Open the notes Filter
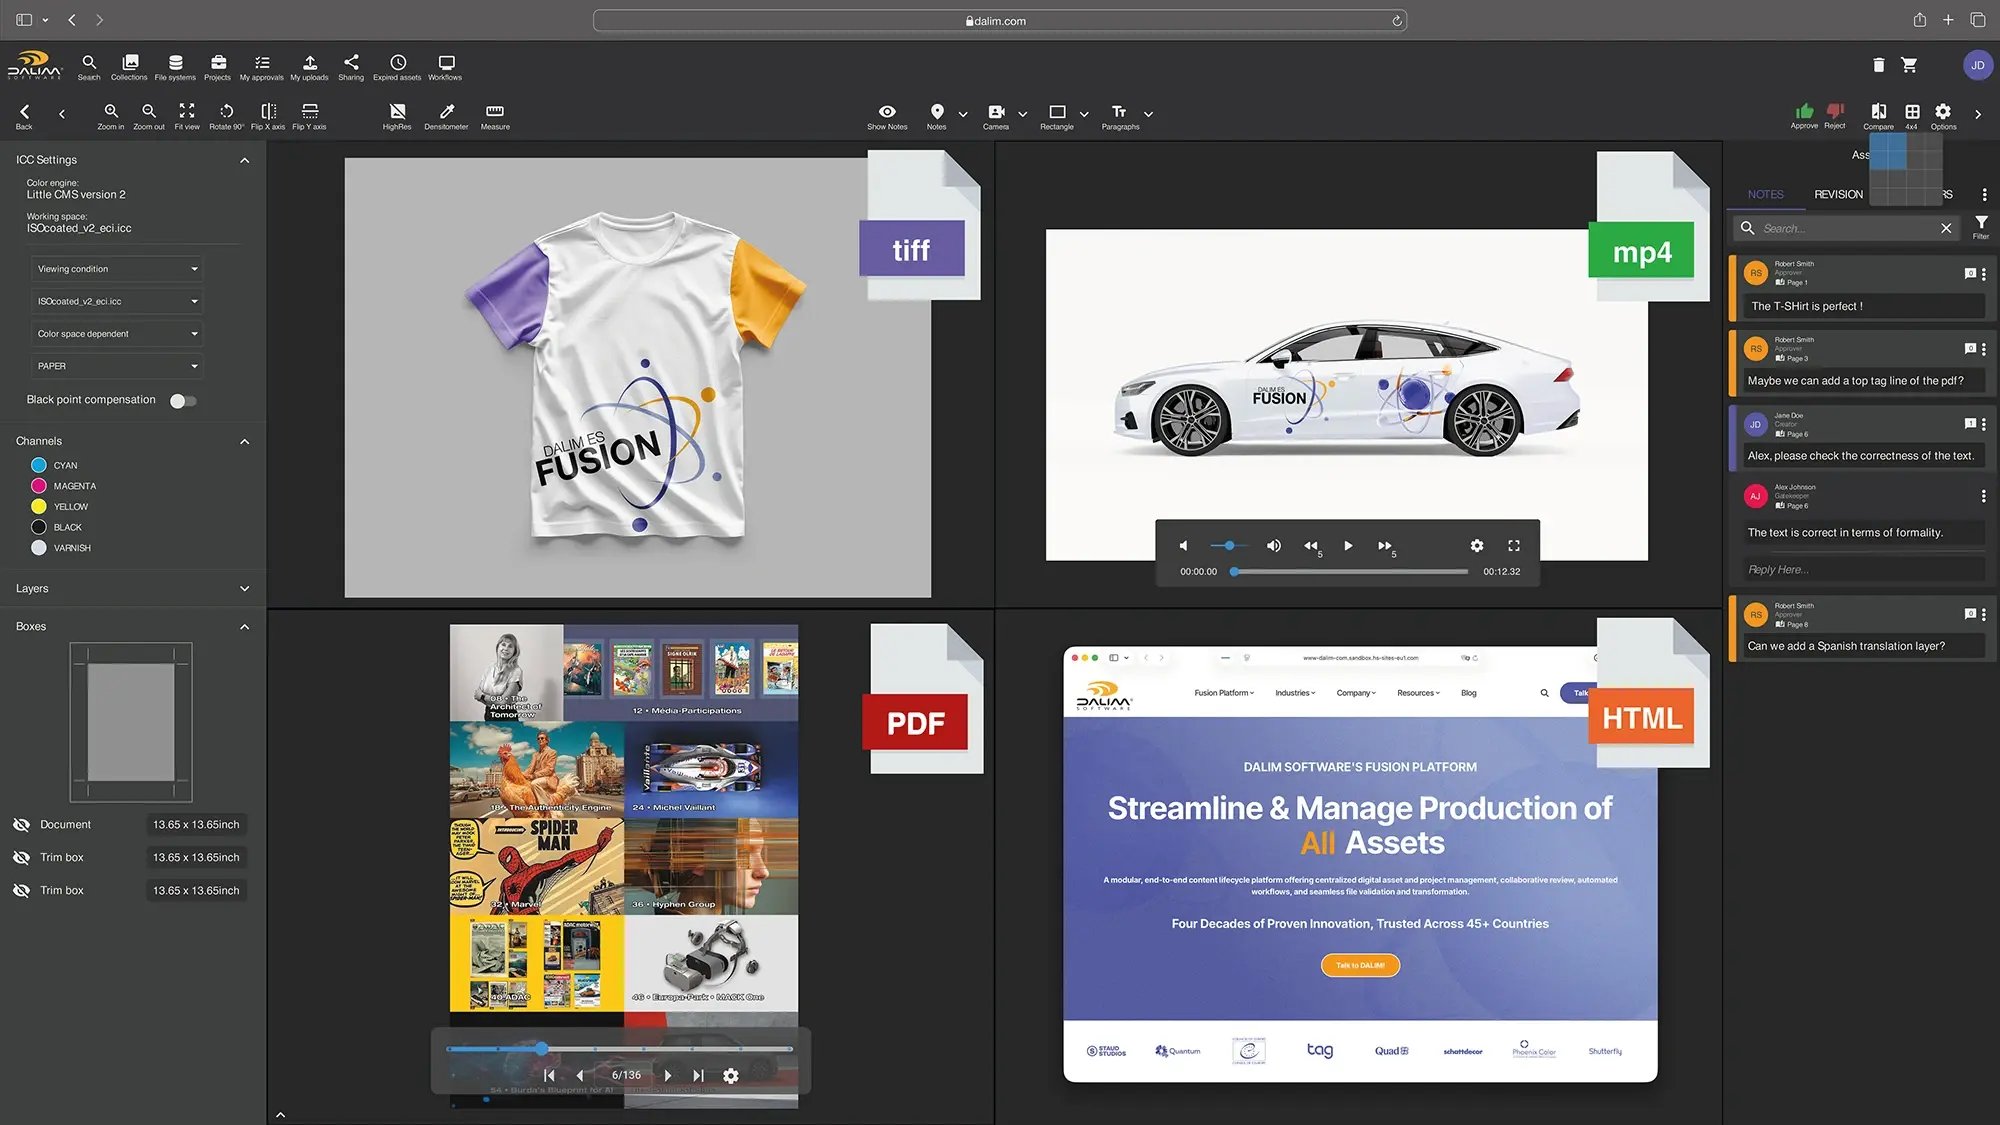The width and height of the screenshot is (2000, 1125). (1981, 227)
